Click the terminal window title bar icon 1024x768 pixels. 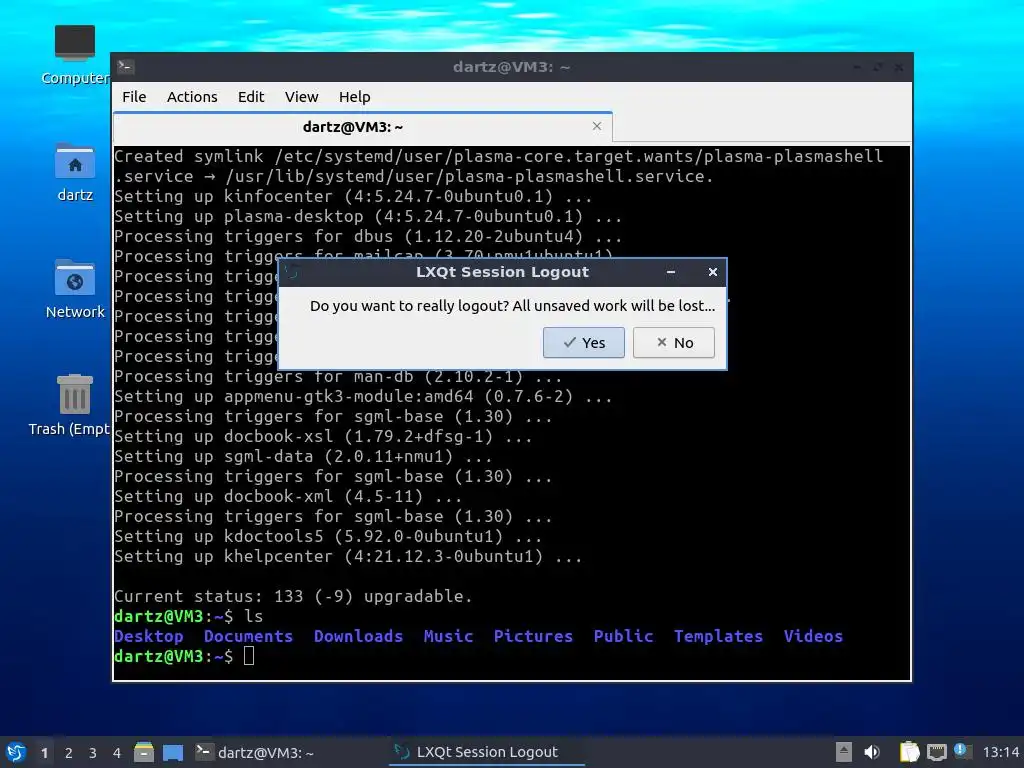(x=126, y=67)
